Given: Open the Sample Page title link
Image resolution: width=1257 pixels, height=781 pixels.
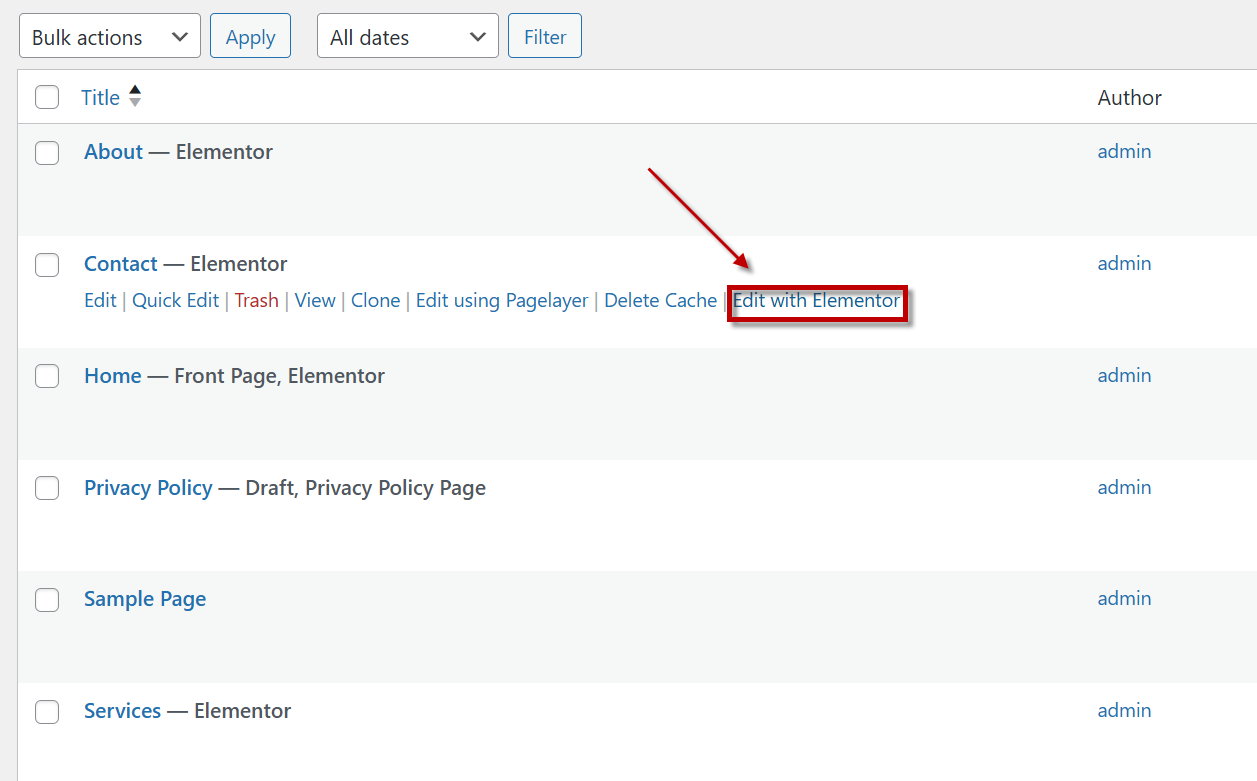Looking at the screenshot, I should [145, 599].
